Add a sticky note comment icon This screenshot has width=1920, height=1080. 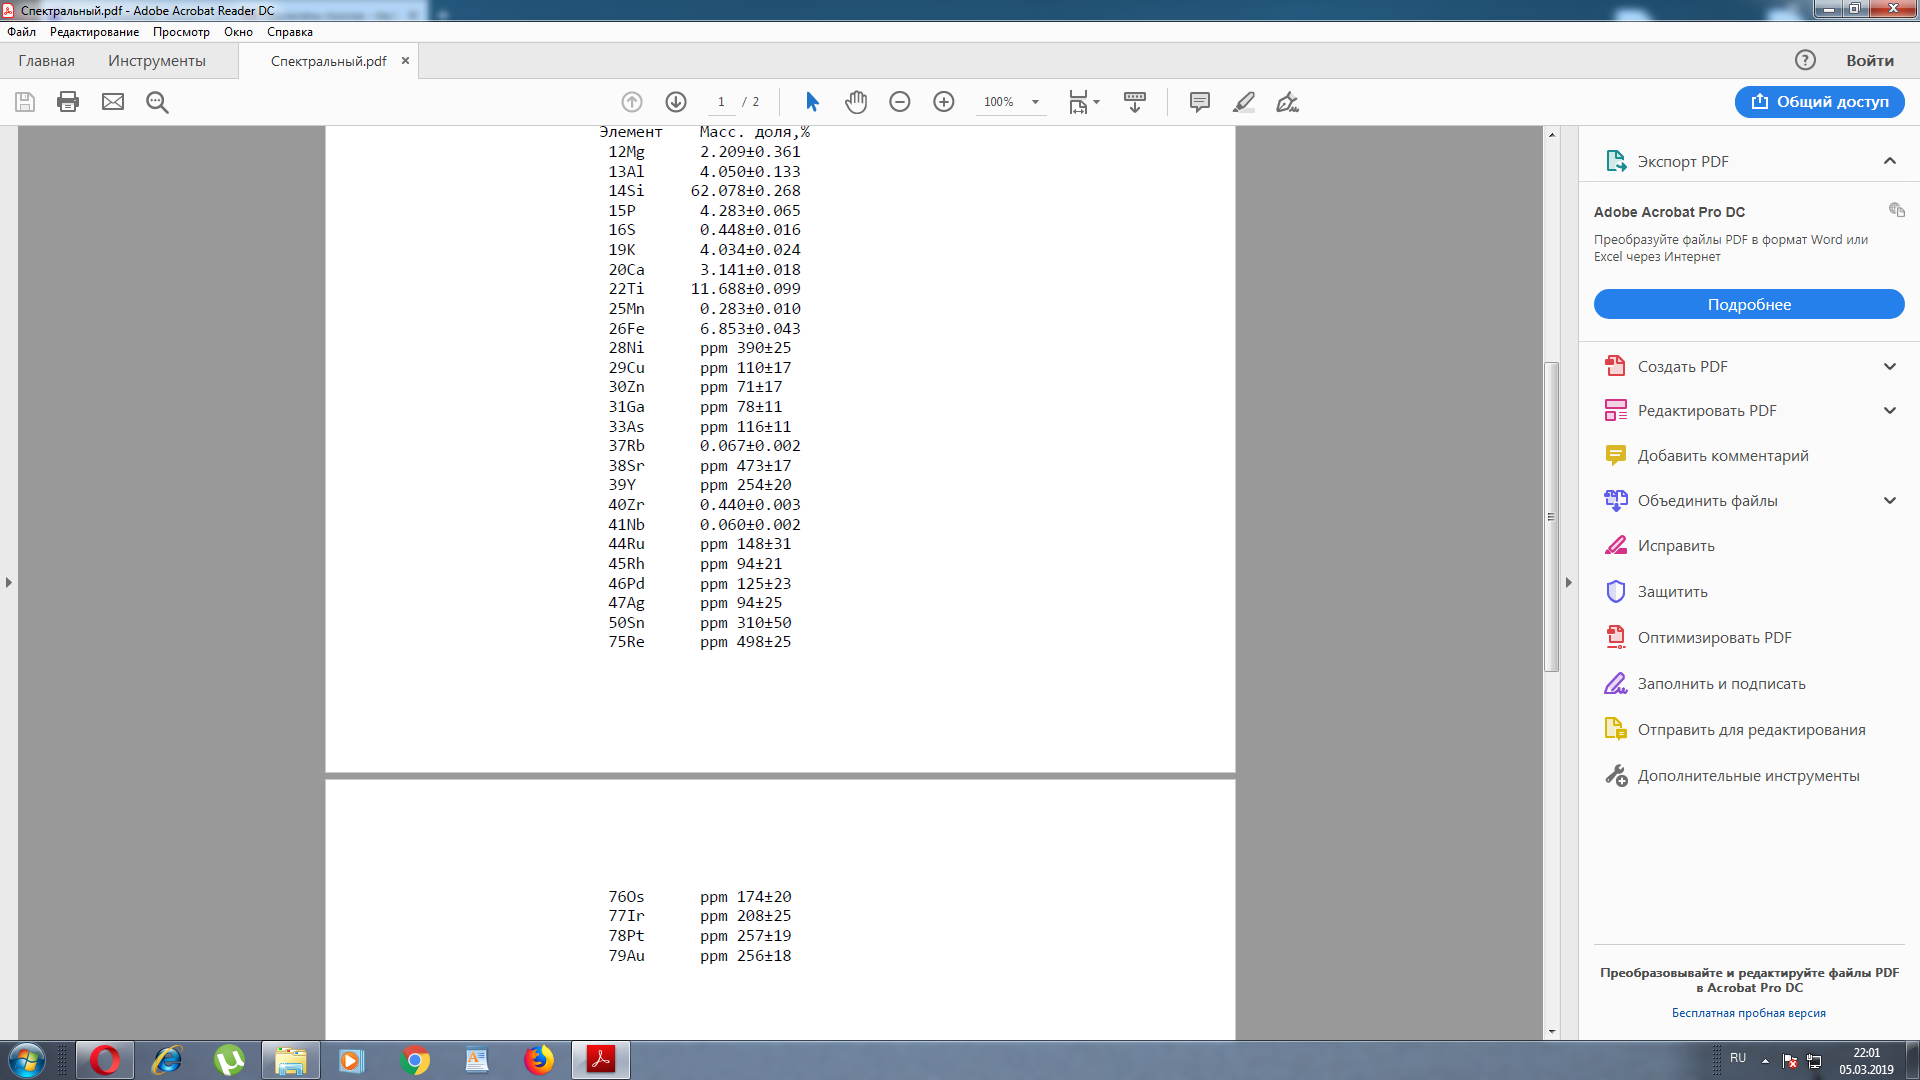[1200, 102]
